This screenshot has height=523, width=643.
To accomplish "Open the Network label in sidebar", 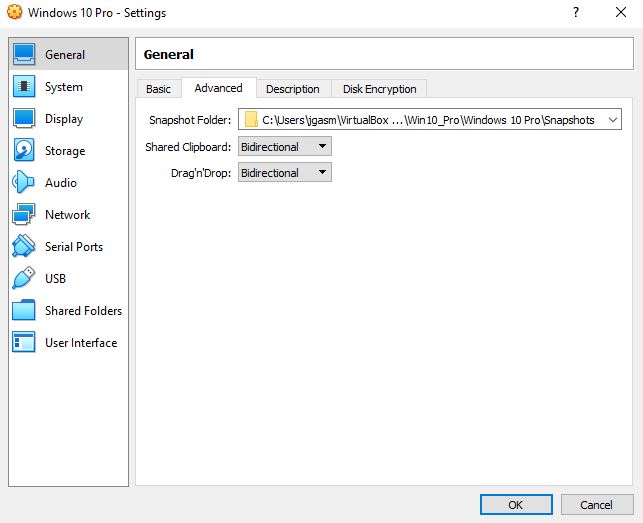I will tap(67, 215).
